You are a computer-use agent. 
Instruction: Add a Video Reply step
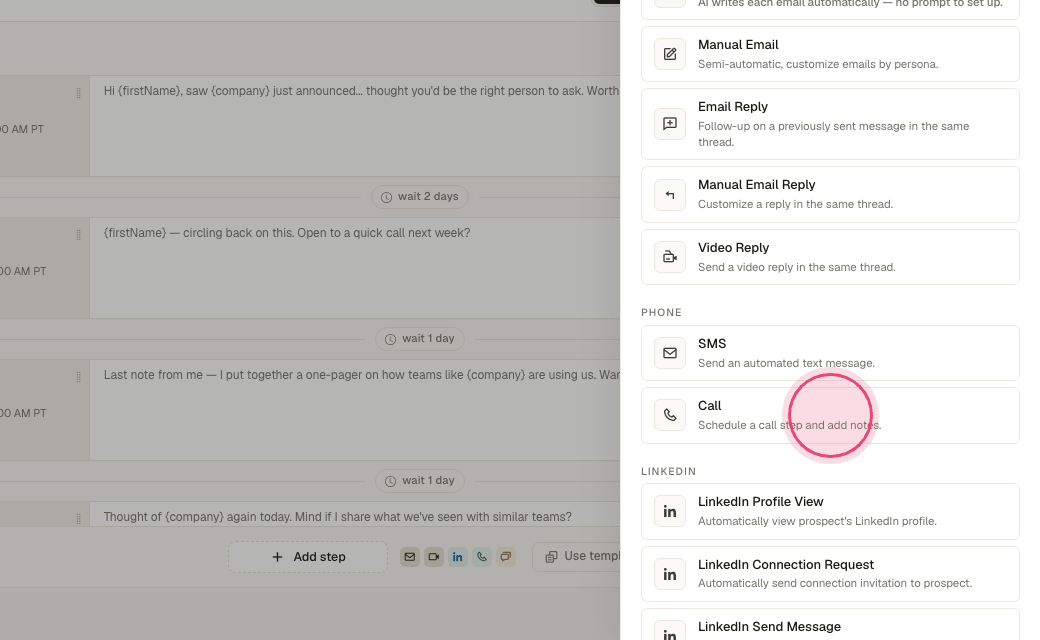[x=830, y=257]
